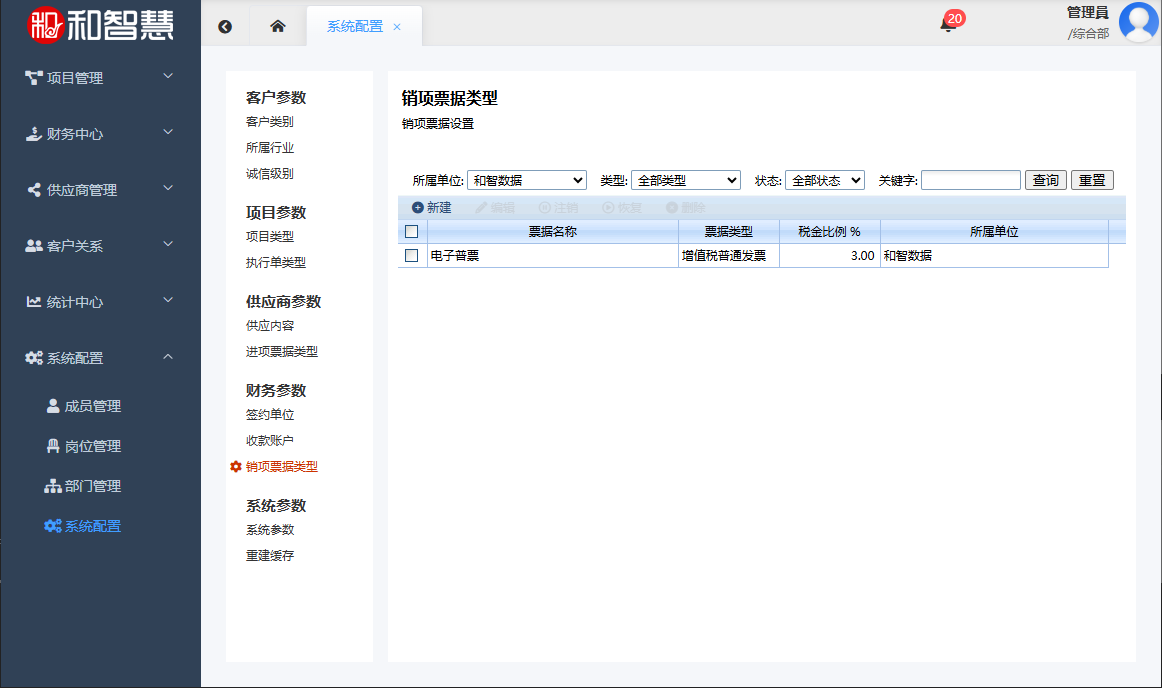
Task: Click the 供应商管理 share icon
Action: point(34,190)
